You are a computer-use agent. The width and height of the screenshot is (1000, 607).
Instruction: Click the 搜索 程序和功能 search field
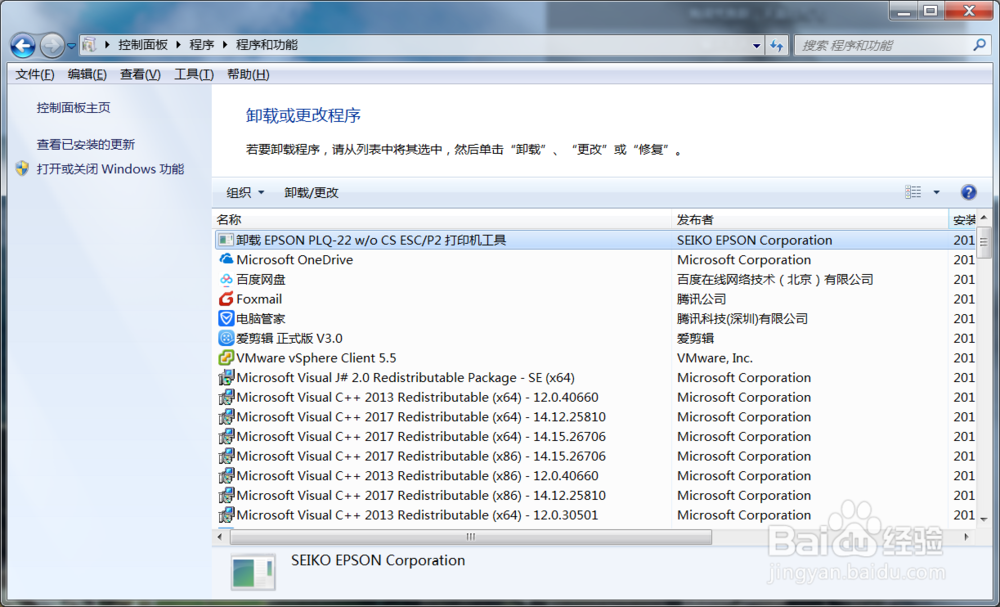(x=883, y=45)
